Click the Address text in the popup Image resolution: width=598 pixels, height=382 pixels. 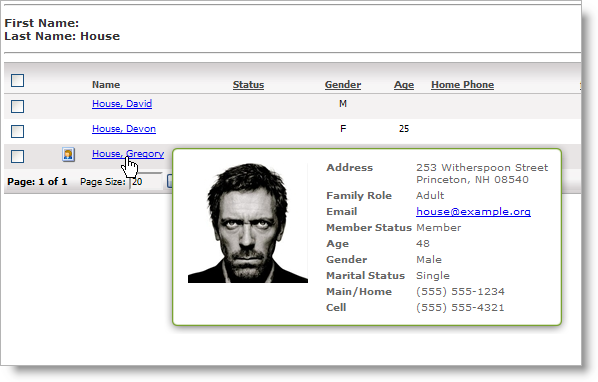(482, 173)
